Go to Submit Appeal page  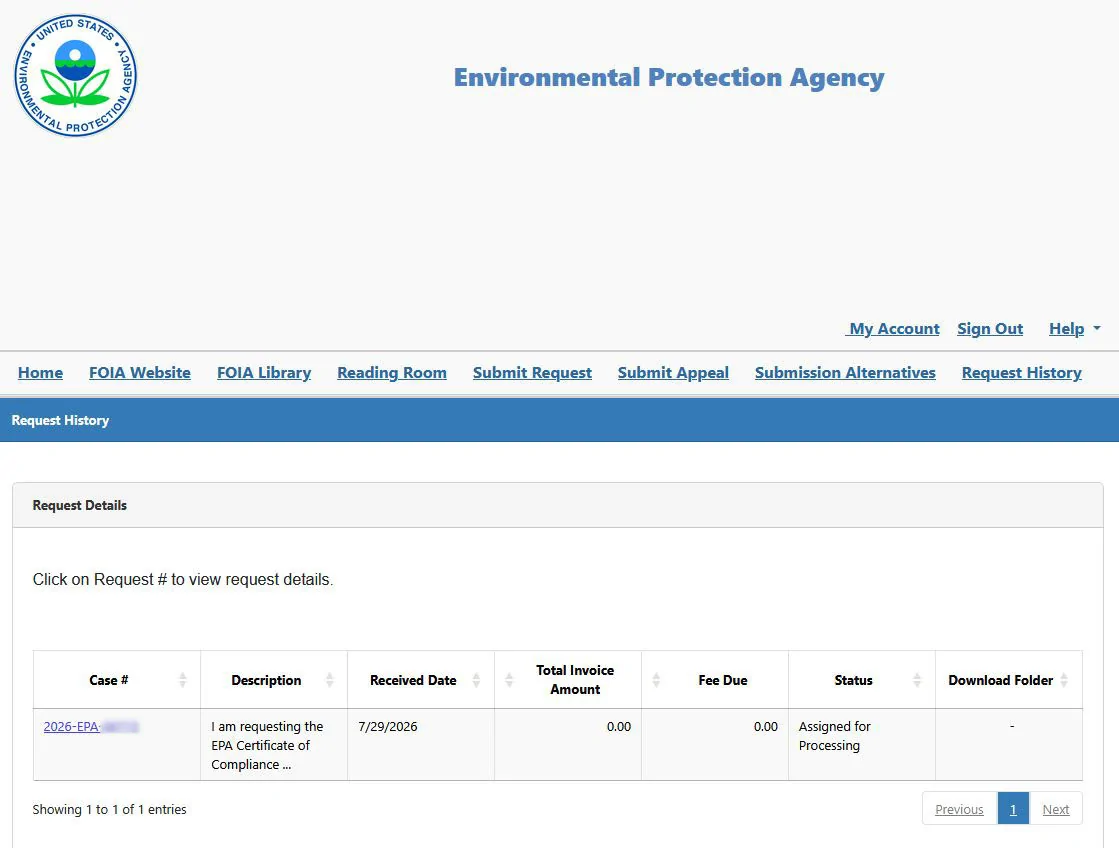[673, 373]
